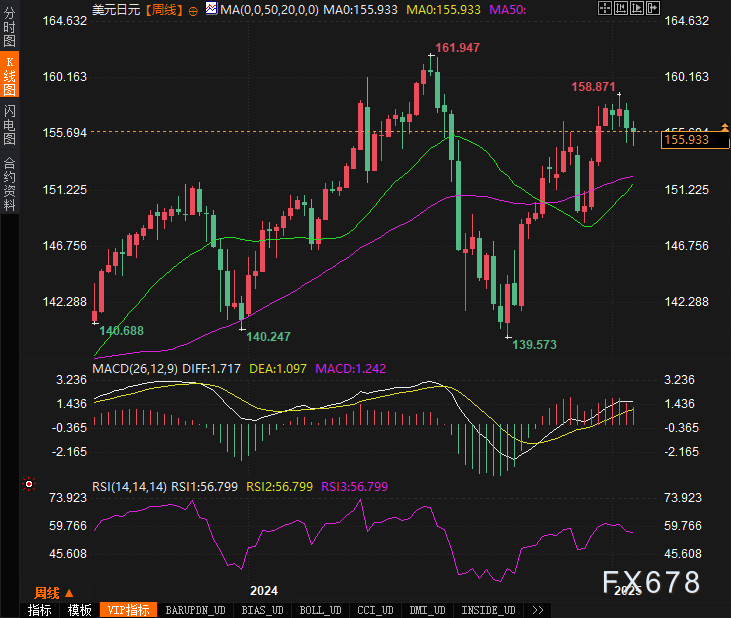Click the second chart-tool icon top right

tap(621, 8)
